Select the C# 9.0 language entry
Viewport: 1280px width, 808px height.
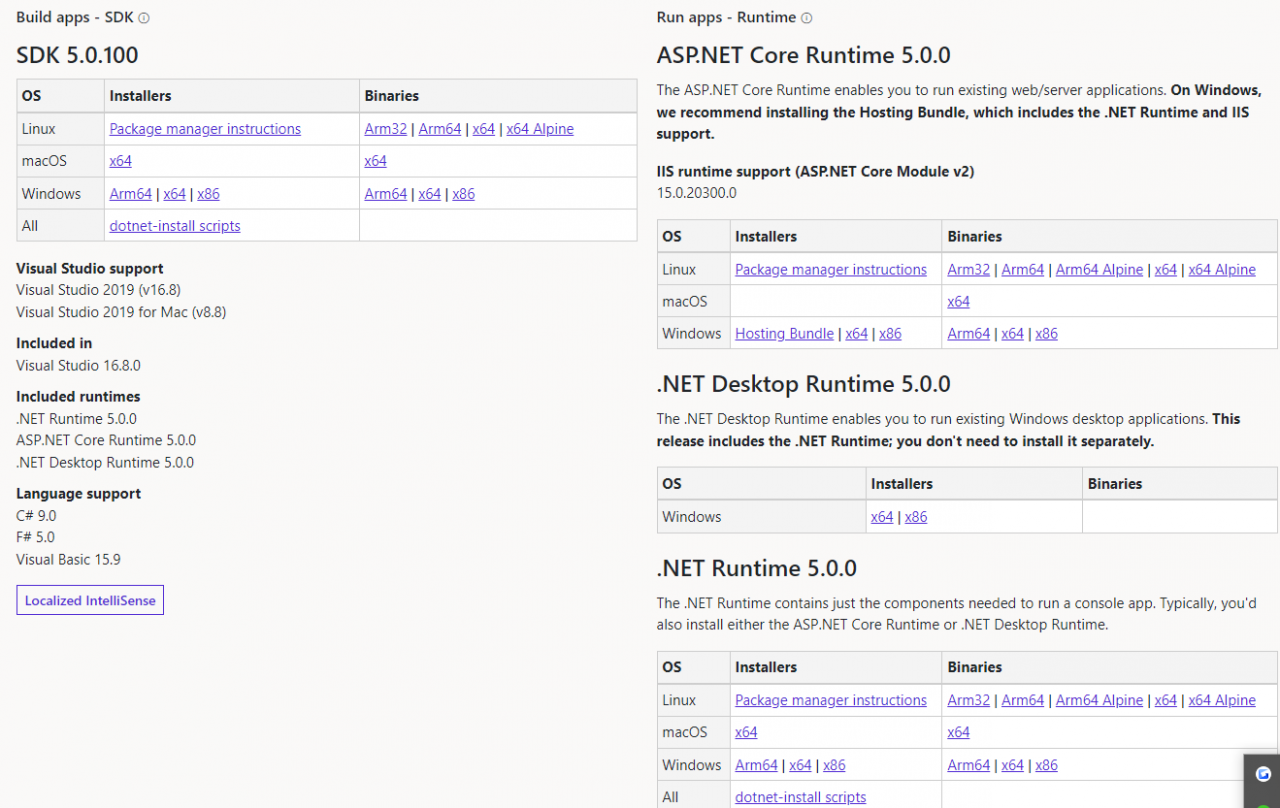(x=36, y=516)
